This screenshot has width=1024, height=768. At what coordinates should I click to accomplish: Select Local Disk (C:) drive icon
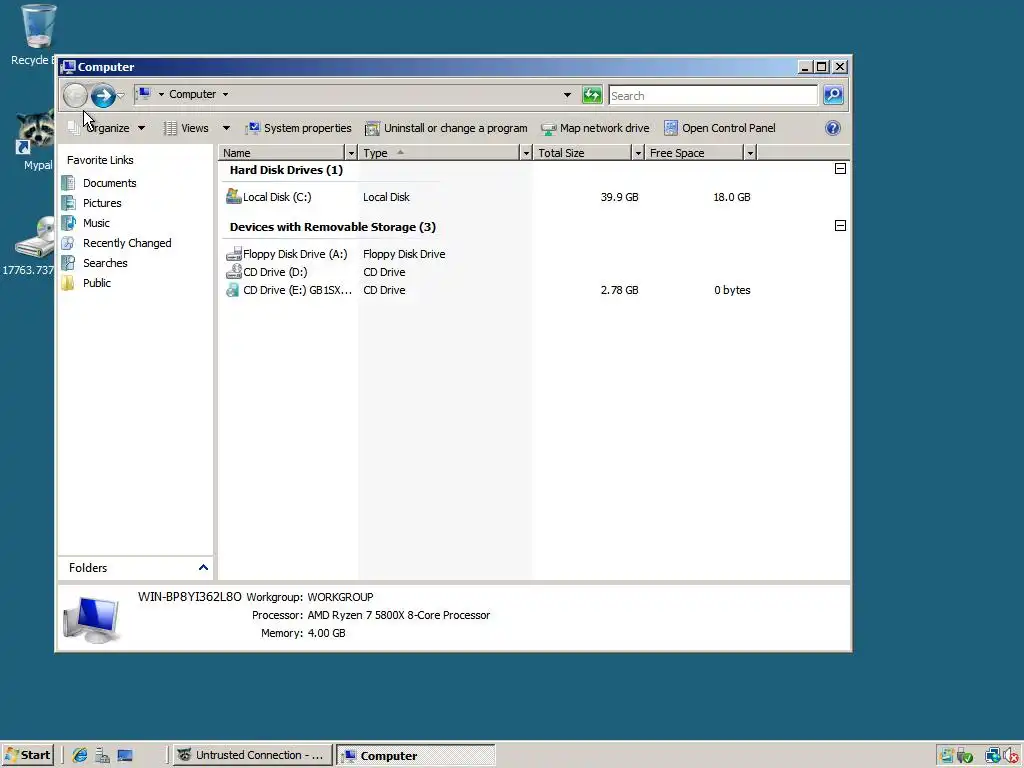[x=233, y=196]
